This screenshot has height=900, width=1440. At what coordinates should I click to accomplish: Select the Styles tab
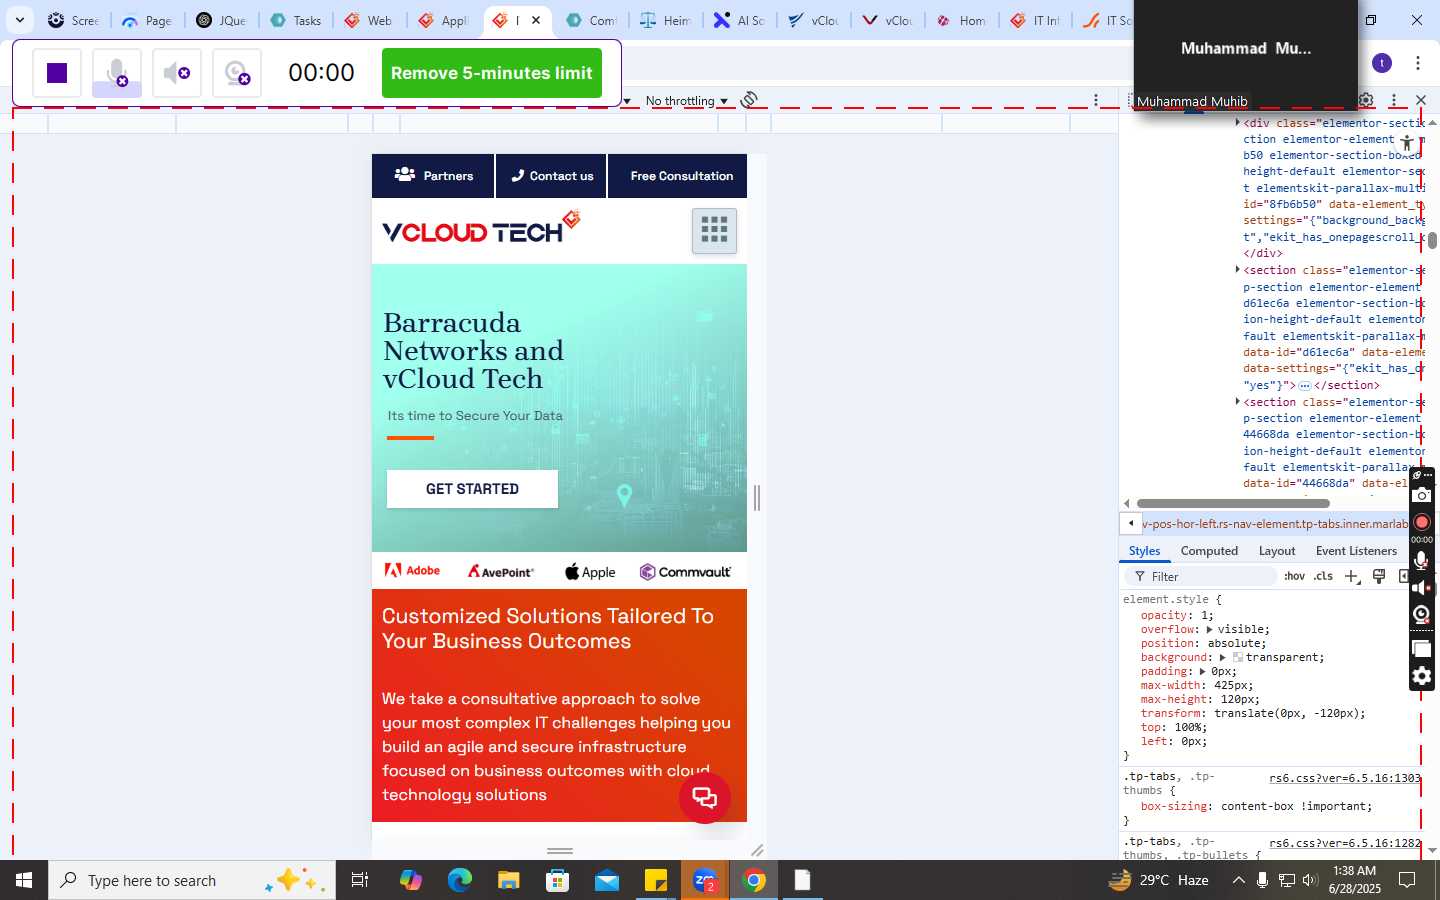[1144, 551]
